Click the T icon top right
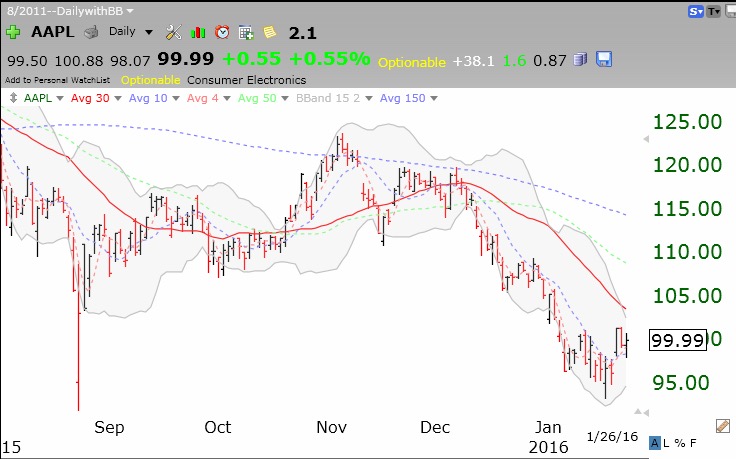This screenshot has height=459, width=736. (713, 12)
